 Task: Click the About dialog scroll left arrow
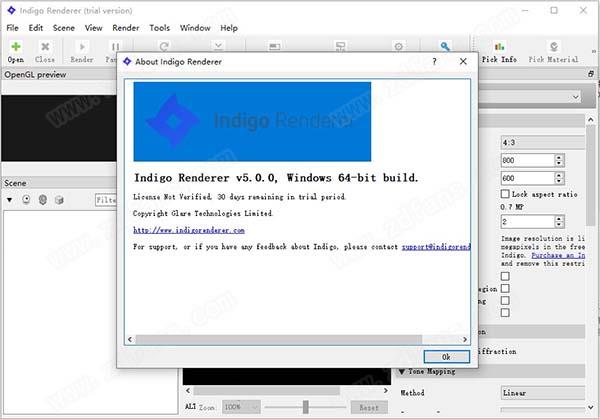coord(130,339)
